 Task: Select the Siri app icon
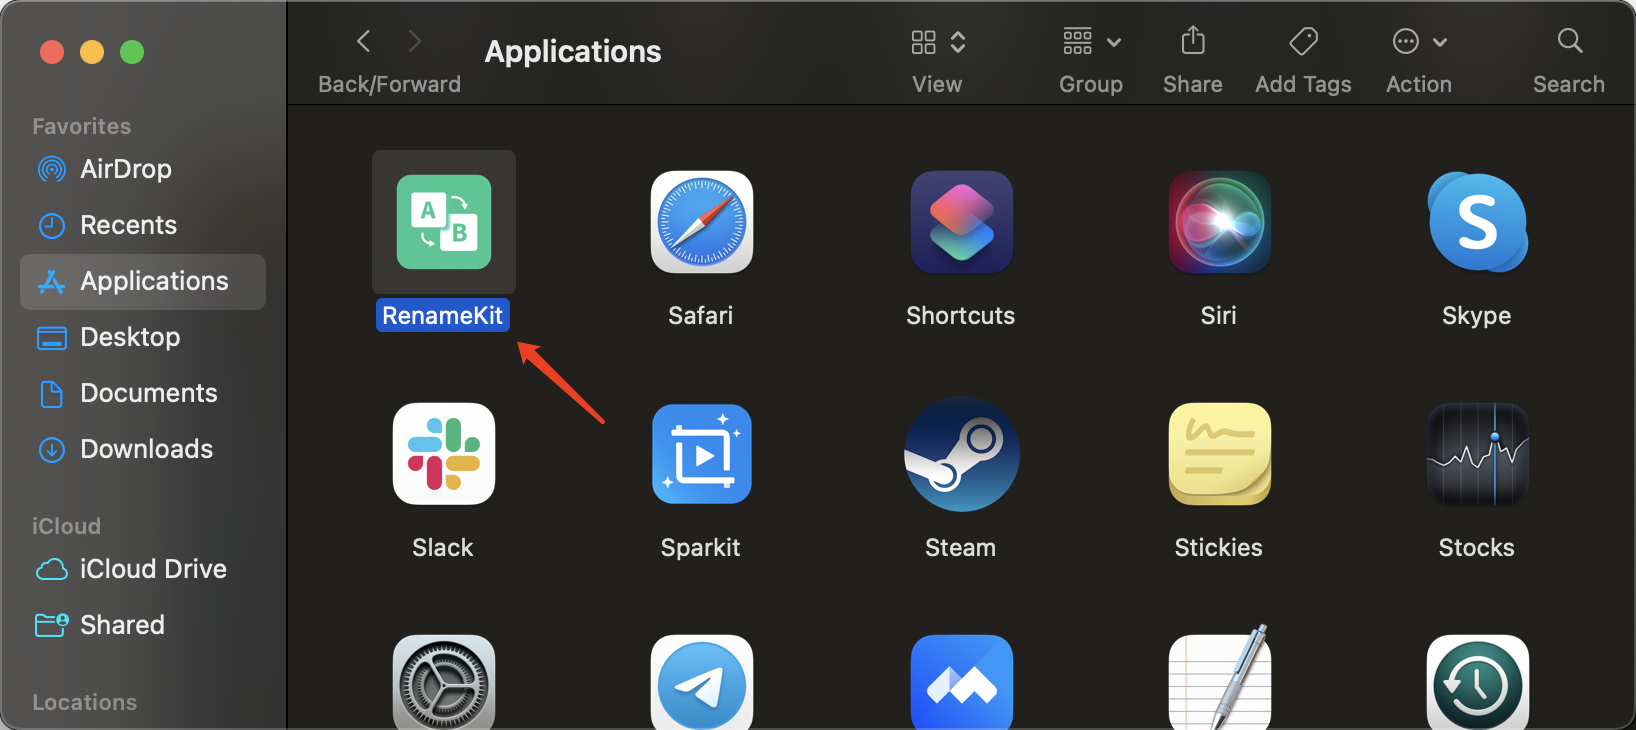click(1219, 222)
